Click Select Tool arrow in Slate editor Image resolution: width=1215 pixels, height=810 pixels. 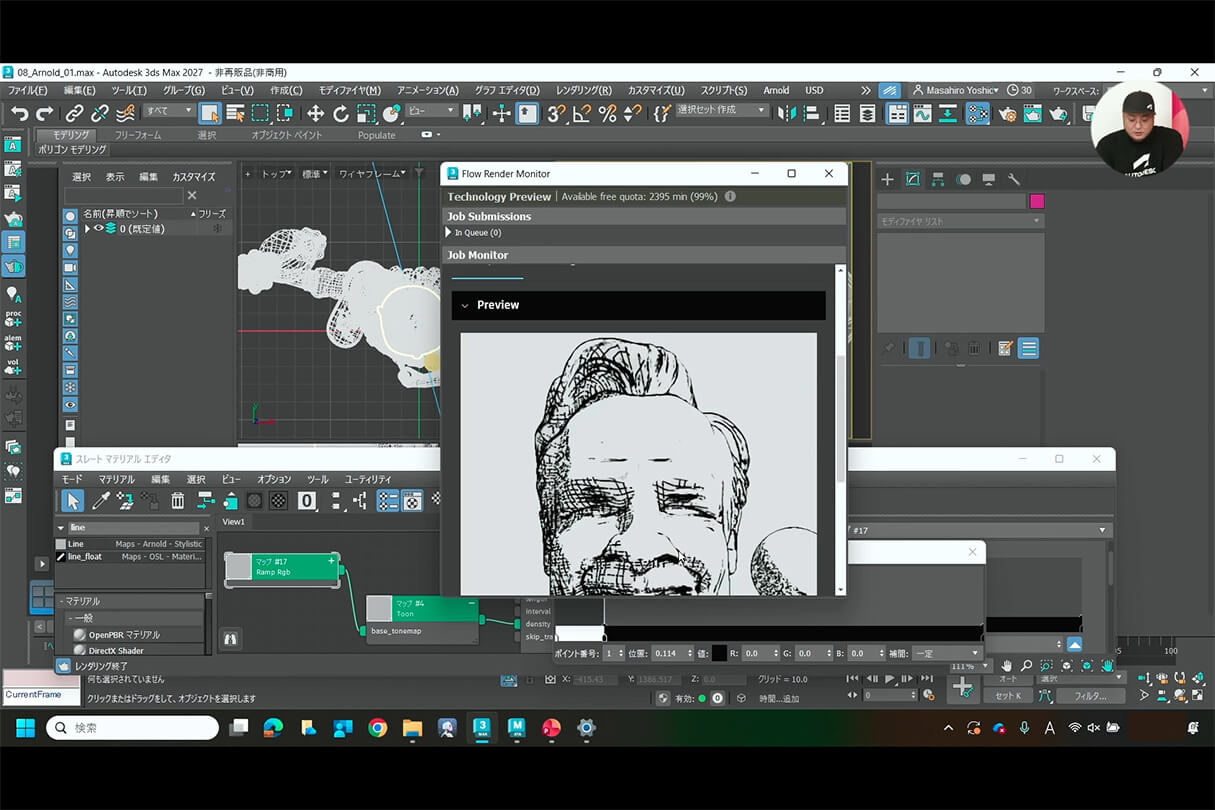tap(72, 500)
